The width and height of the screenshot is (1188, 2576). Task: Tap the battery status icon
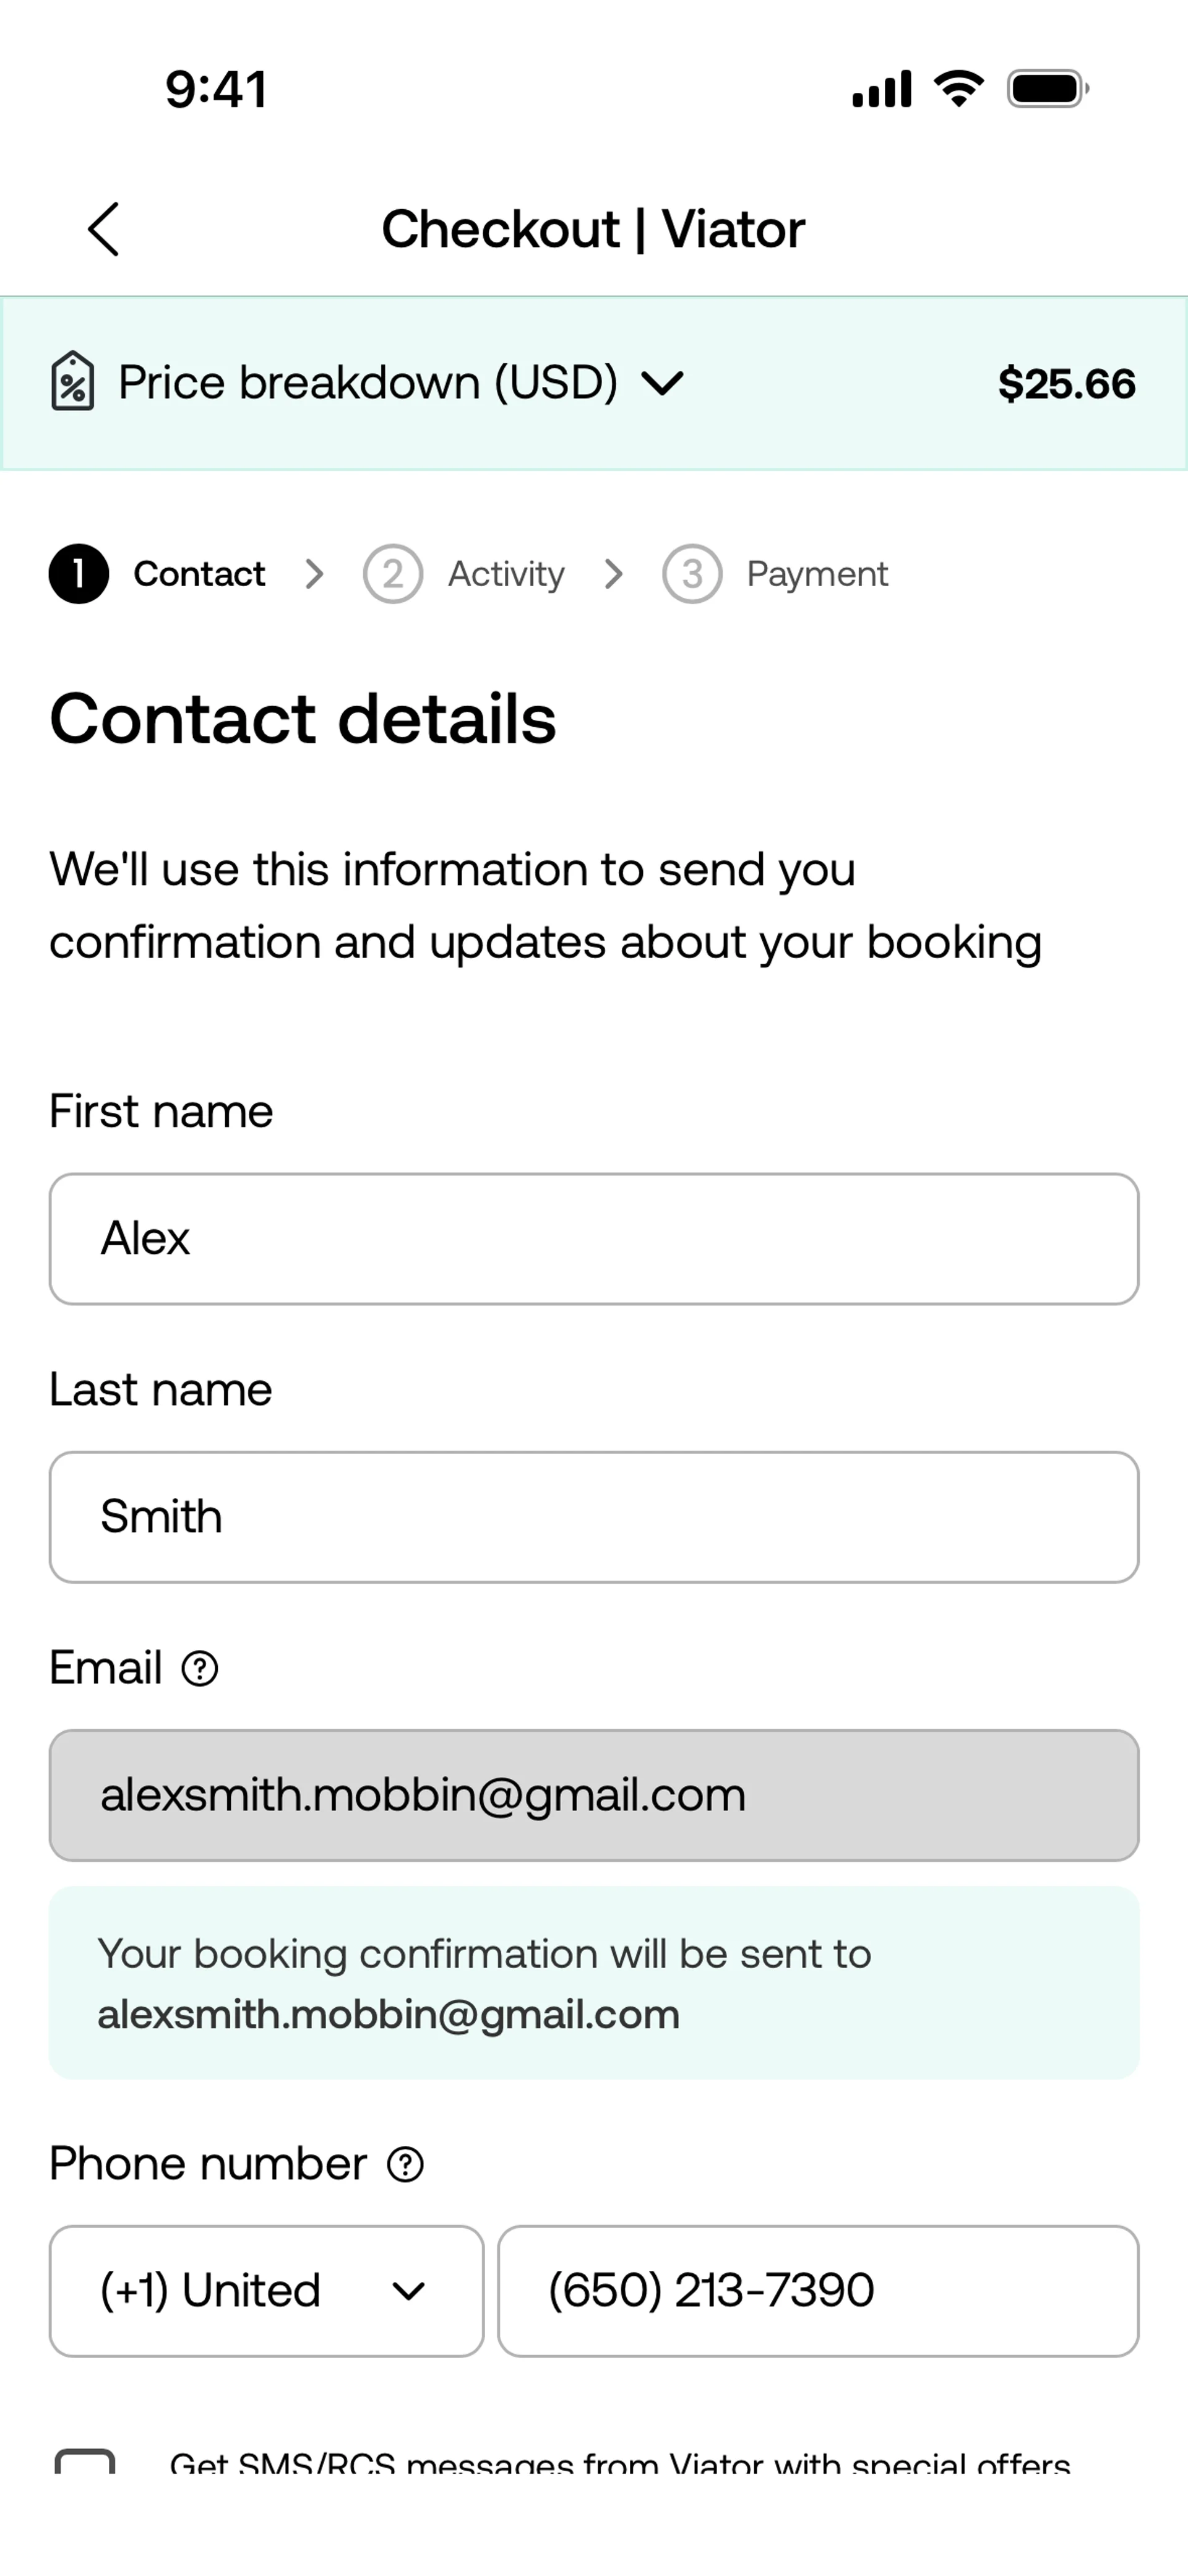click(x=1047, y=89)
